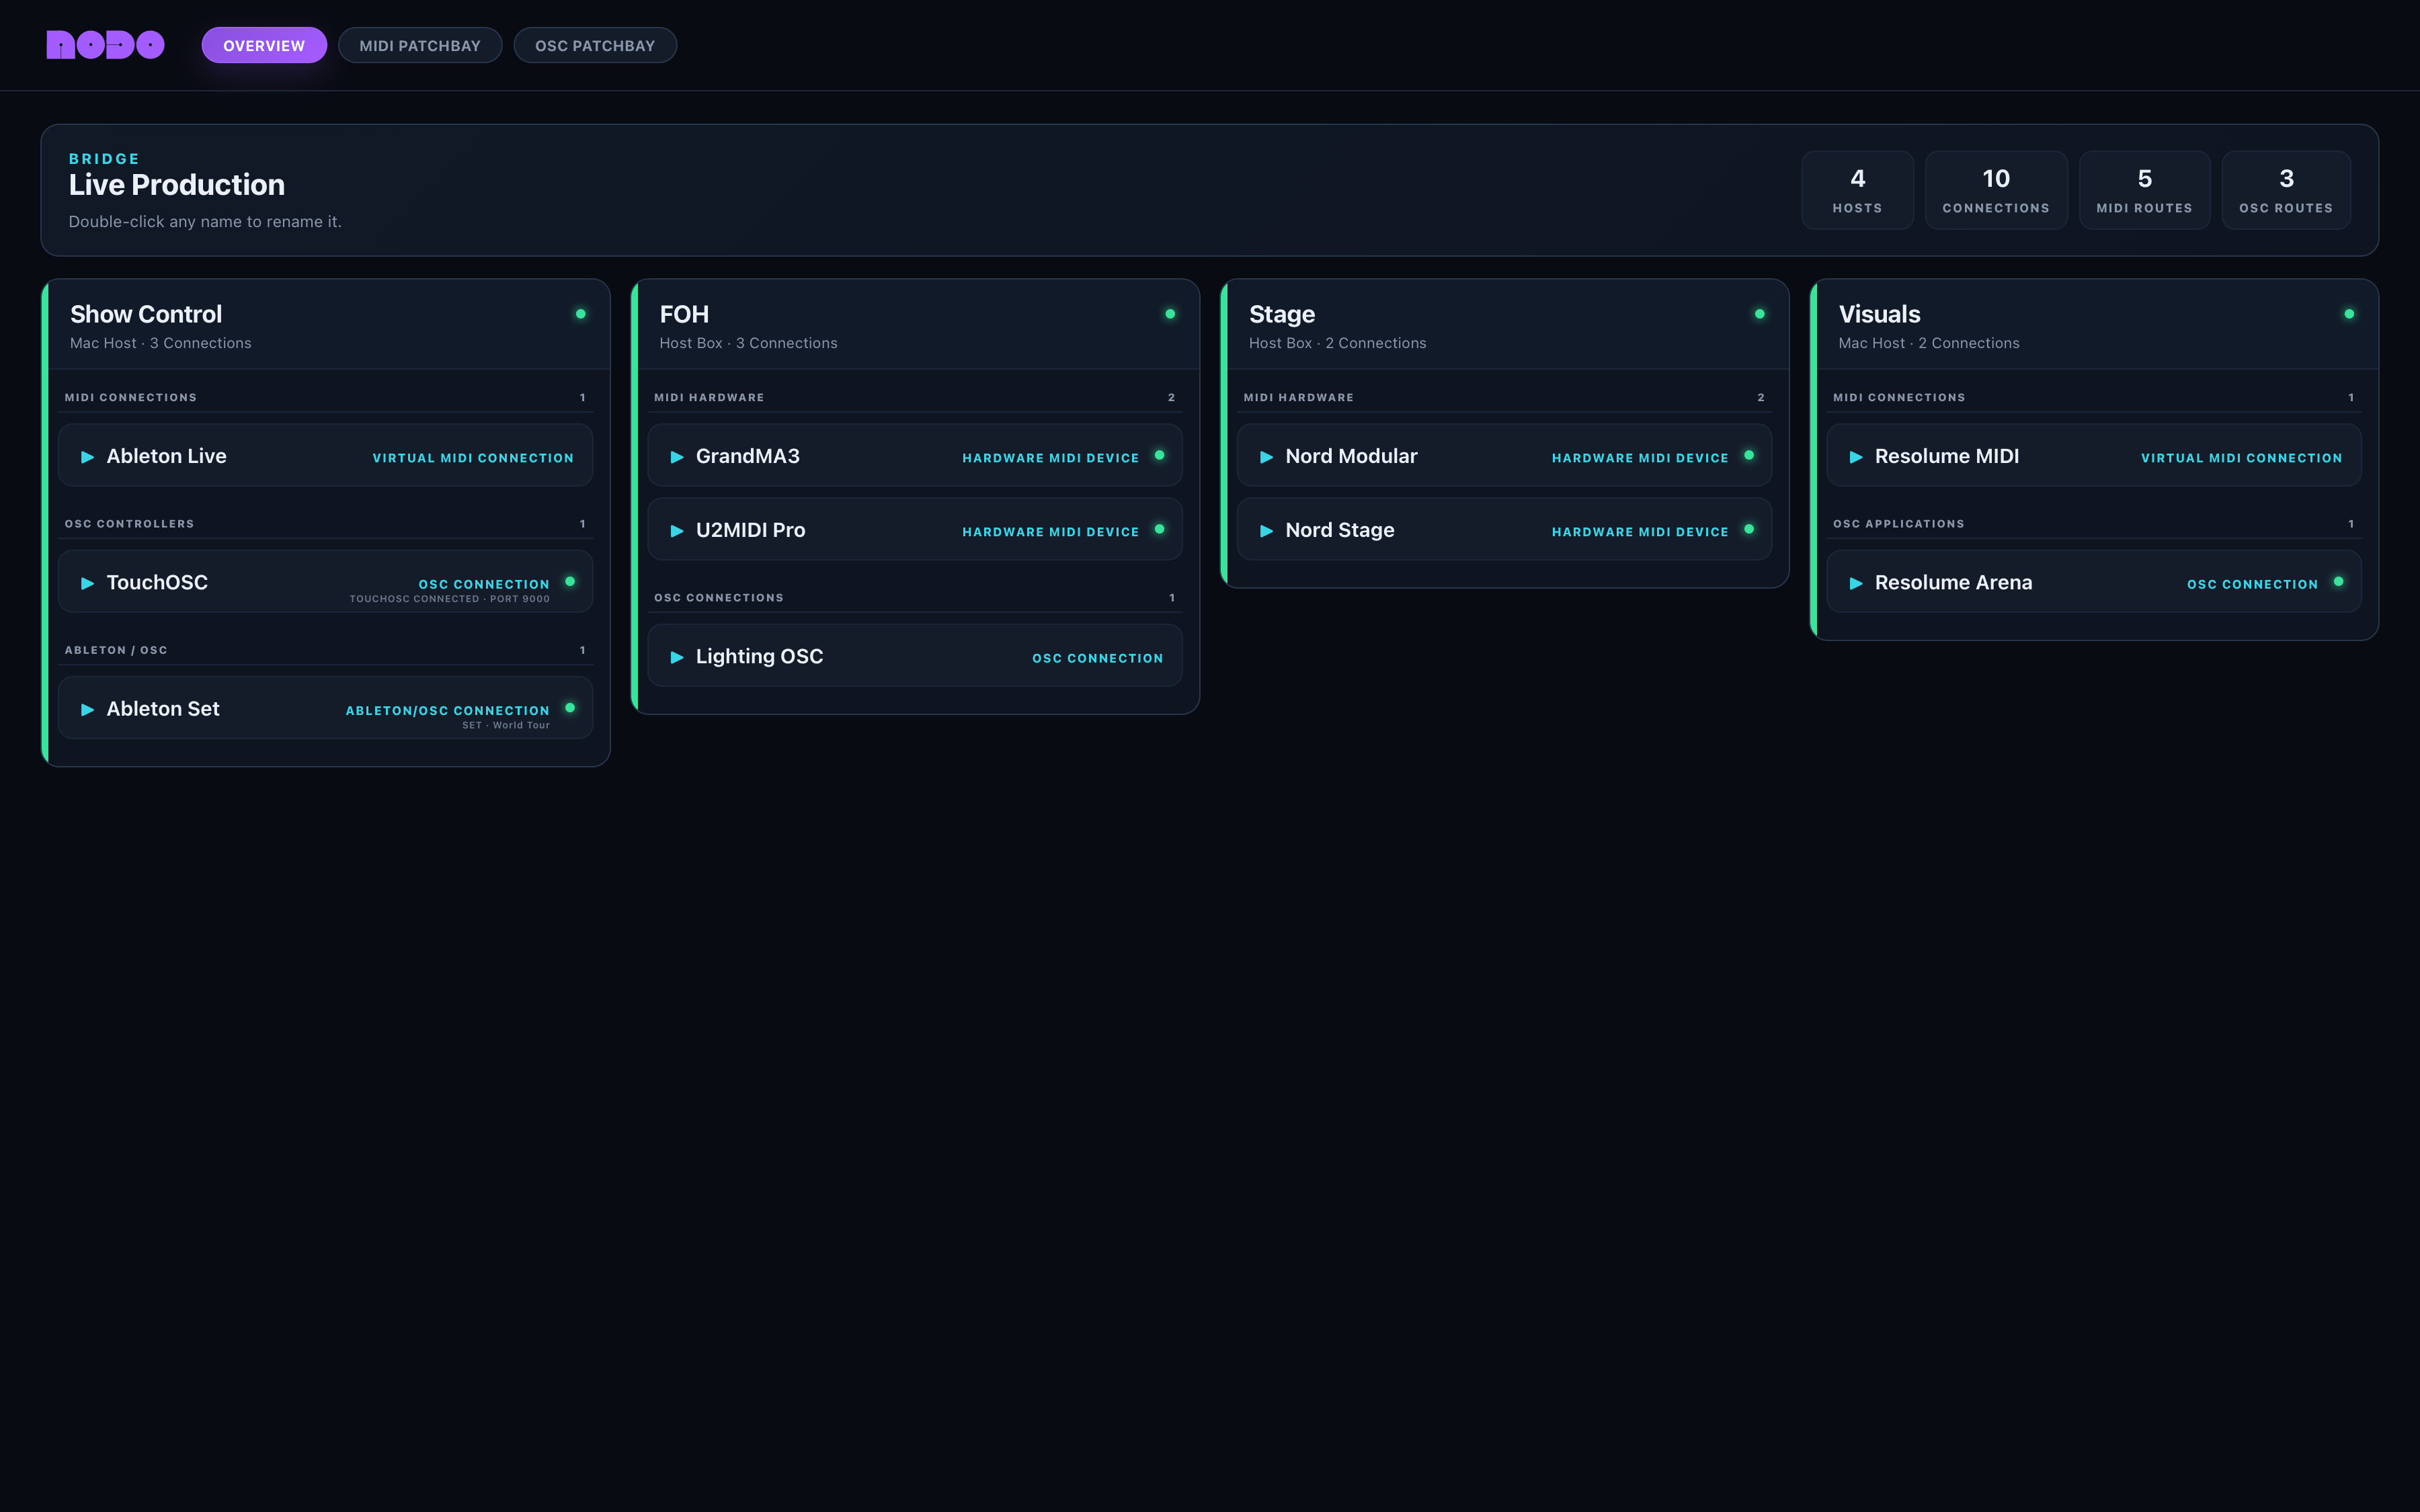This screenshot has width=2420, height=1512.
Task: Click the Resolume Arena status indicator dot
Action: pyautogui.click(x=2339, y=581)
